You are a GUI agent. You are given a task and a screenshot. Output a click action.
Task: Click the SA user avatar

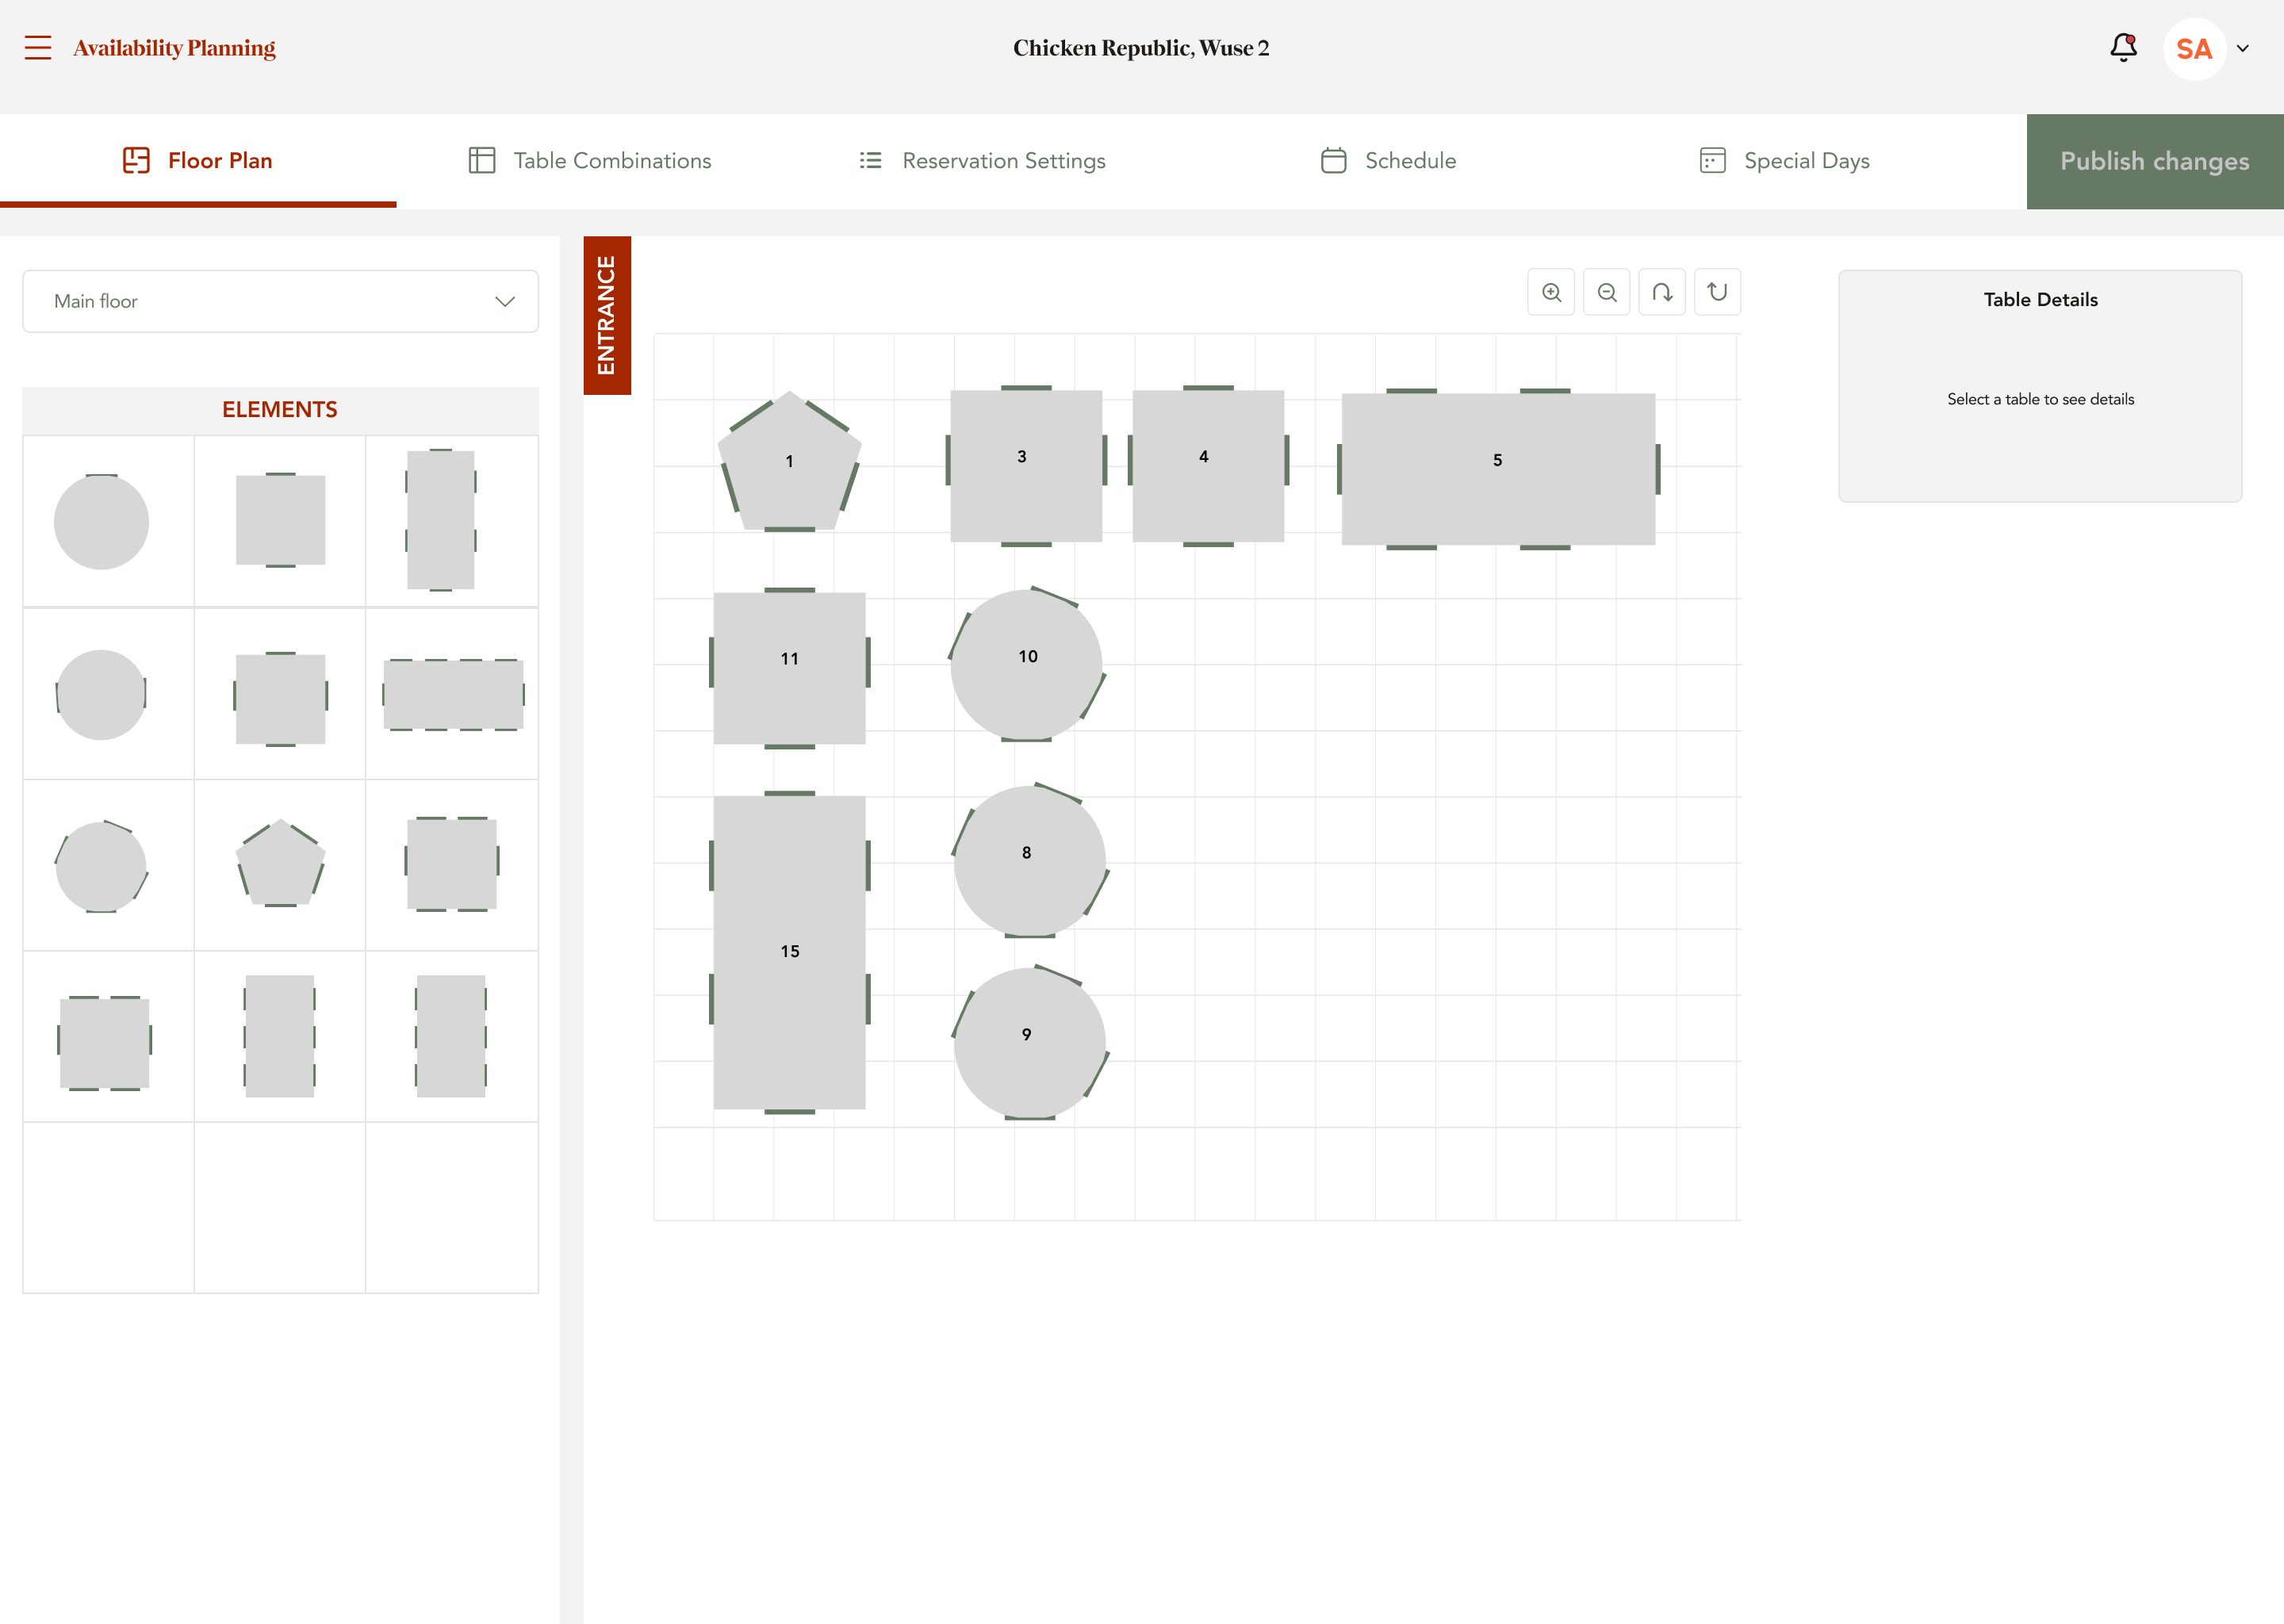[2194, 48]
